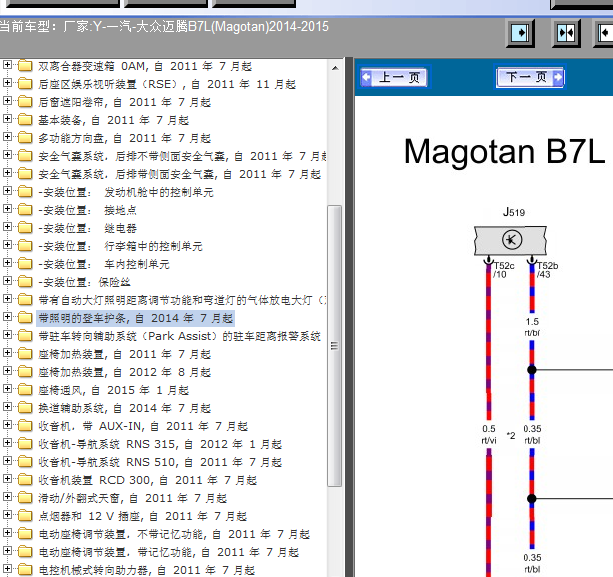Image resolution: width=613 pixels, height=577 pixels.
Task: Click the Magotan B7L diagram title
Action: point(504,152)
